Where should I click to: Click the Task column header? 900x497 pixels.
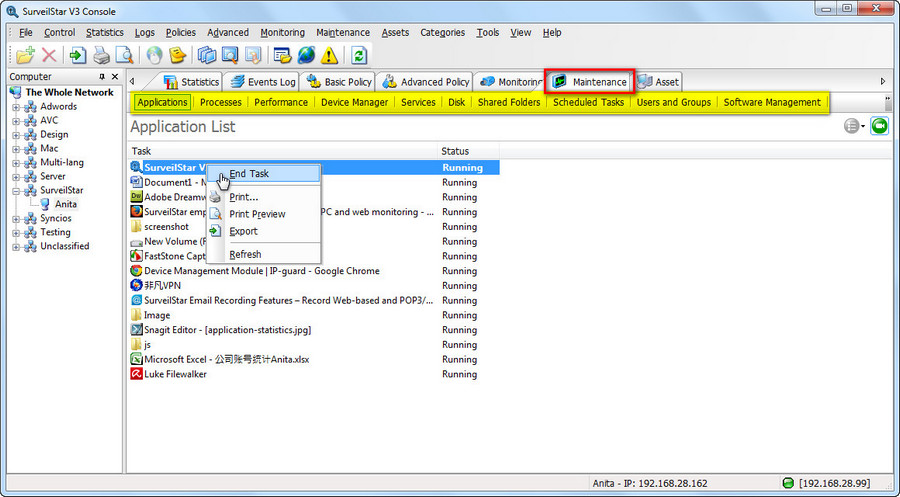282,151
